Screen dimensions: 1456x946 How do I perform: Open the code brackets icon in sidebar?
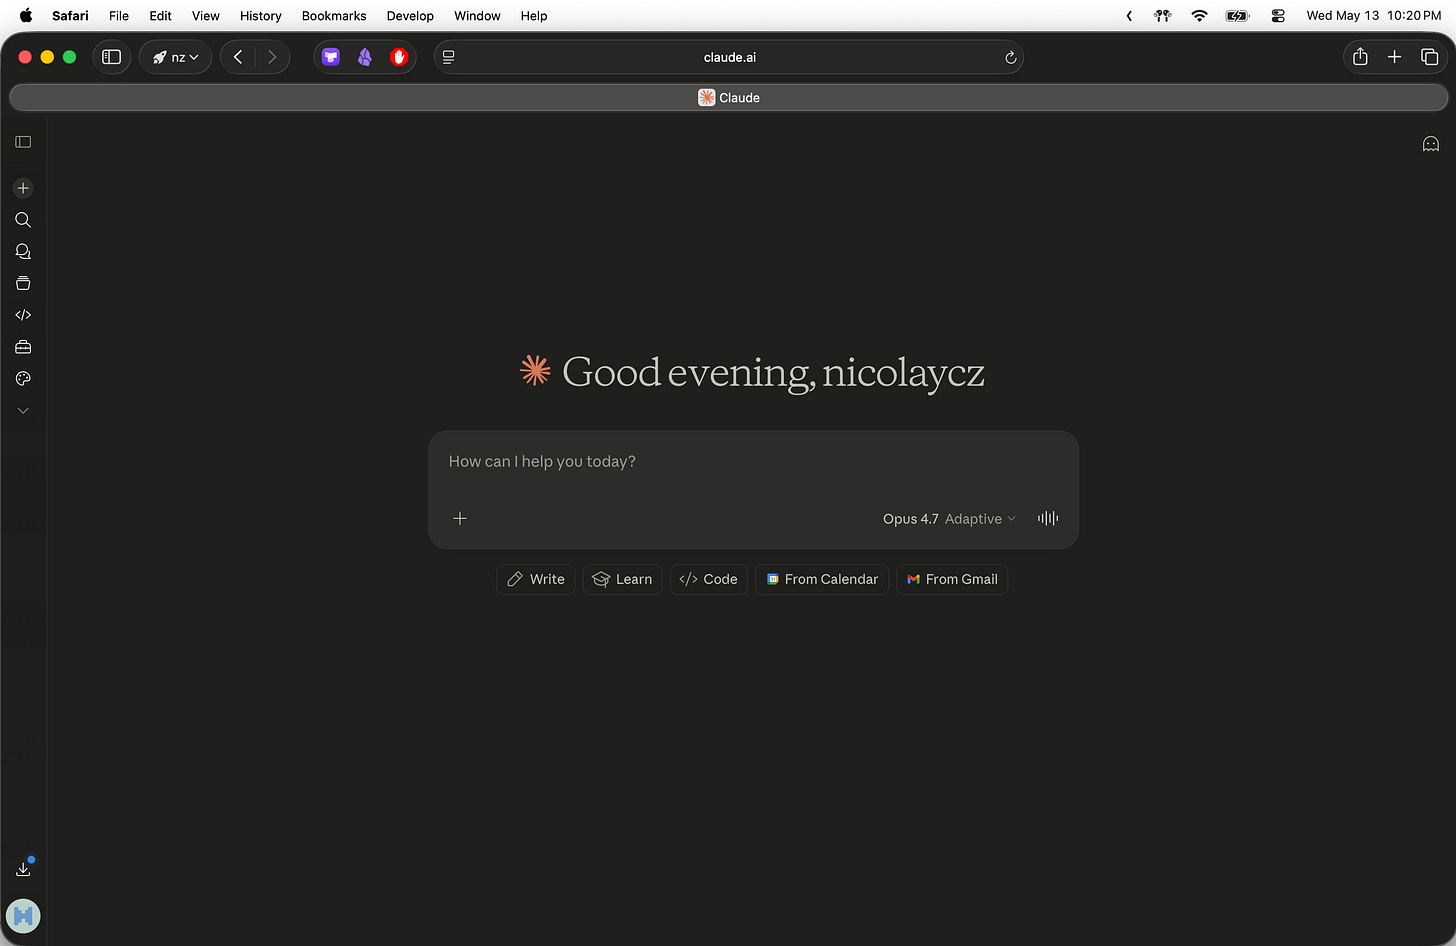tap(23, 315)
